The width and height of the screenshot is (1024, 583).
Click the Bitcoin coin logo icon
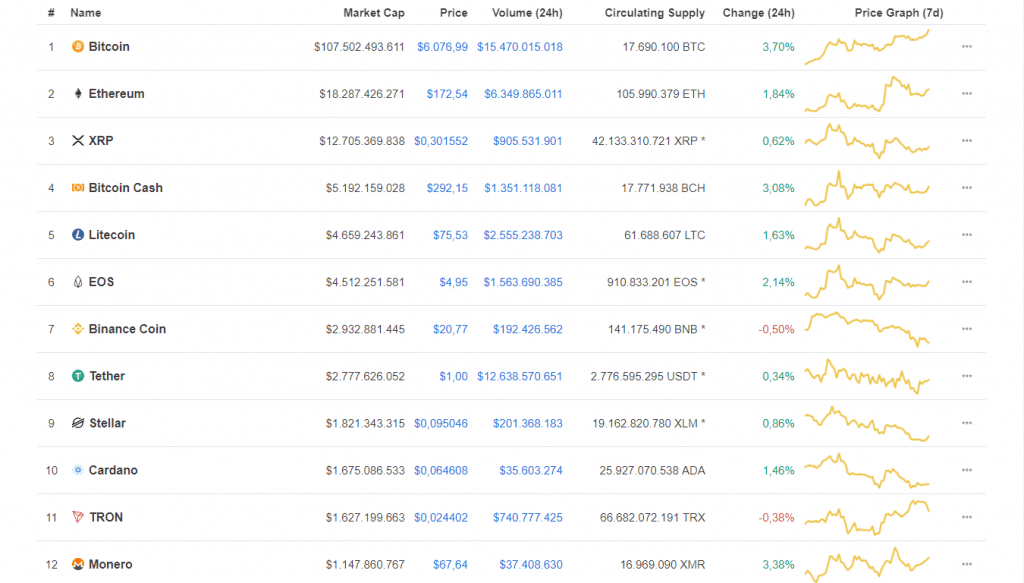[x=78, y=46]
